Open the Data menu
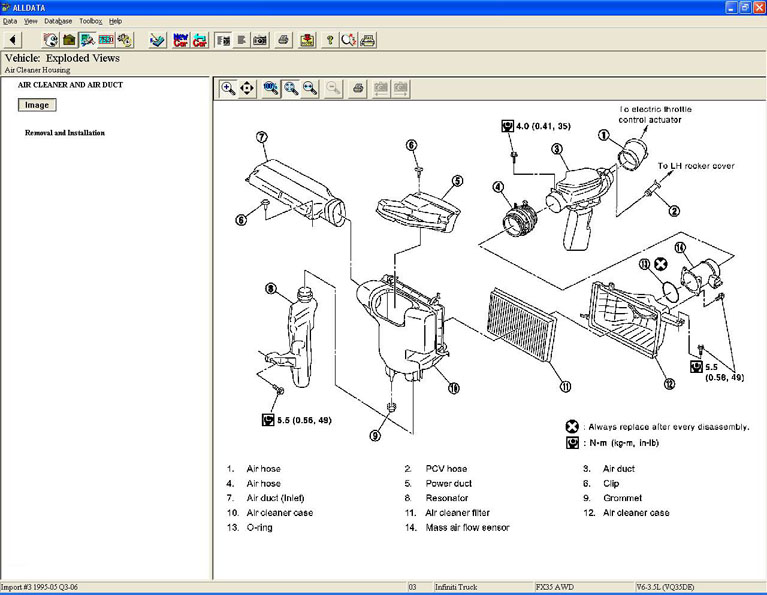767x595 pixels. coord(10,21)
